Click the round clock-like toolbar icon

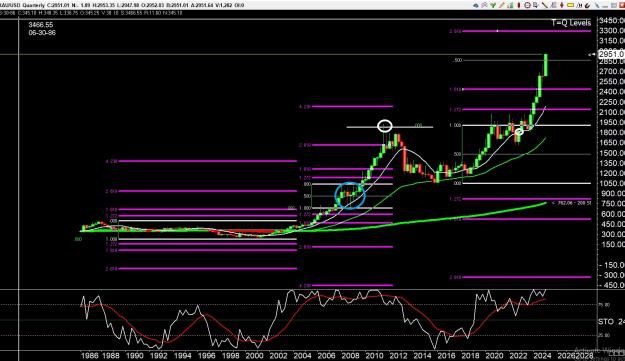pyautogui.click(x=527, y=5)
